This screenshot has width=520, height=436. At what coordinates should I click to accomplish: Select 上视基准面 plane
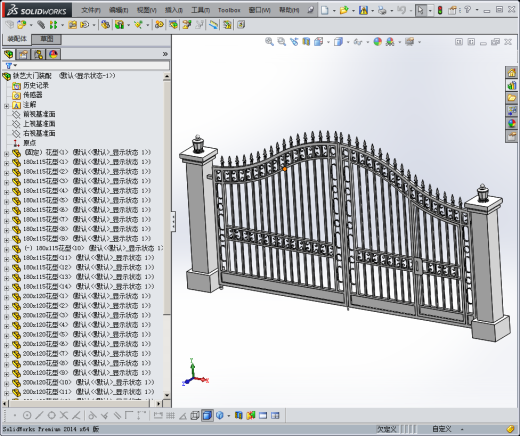39,124
